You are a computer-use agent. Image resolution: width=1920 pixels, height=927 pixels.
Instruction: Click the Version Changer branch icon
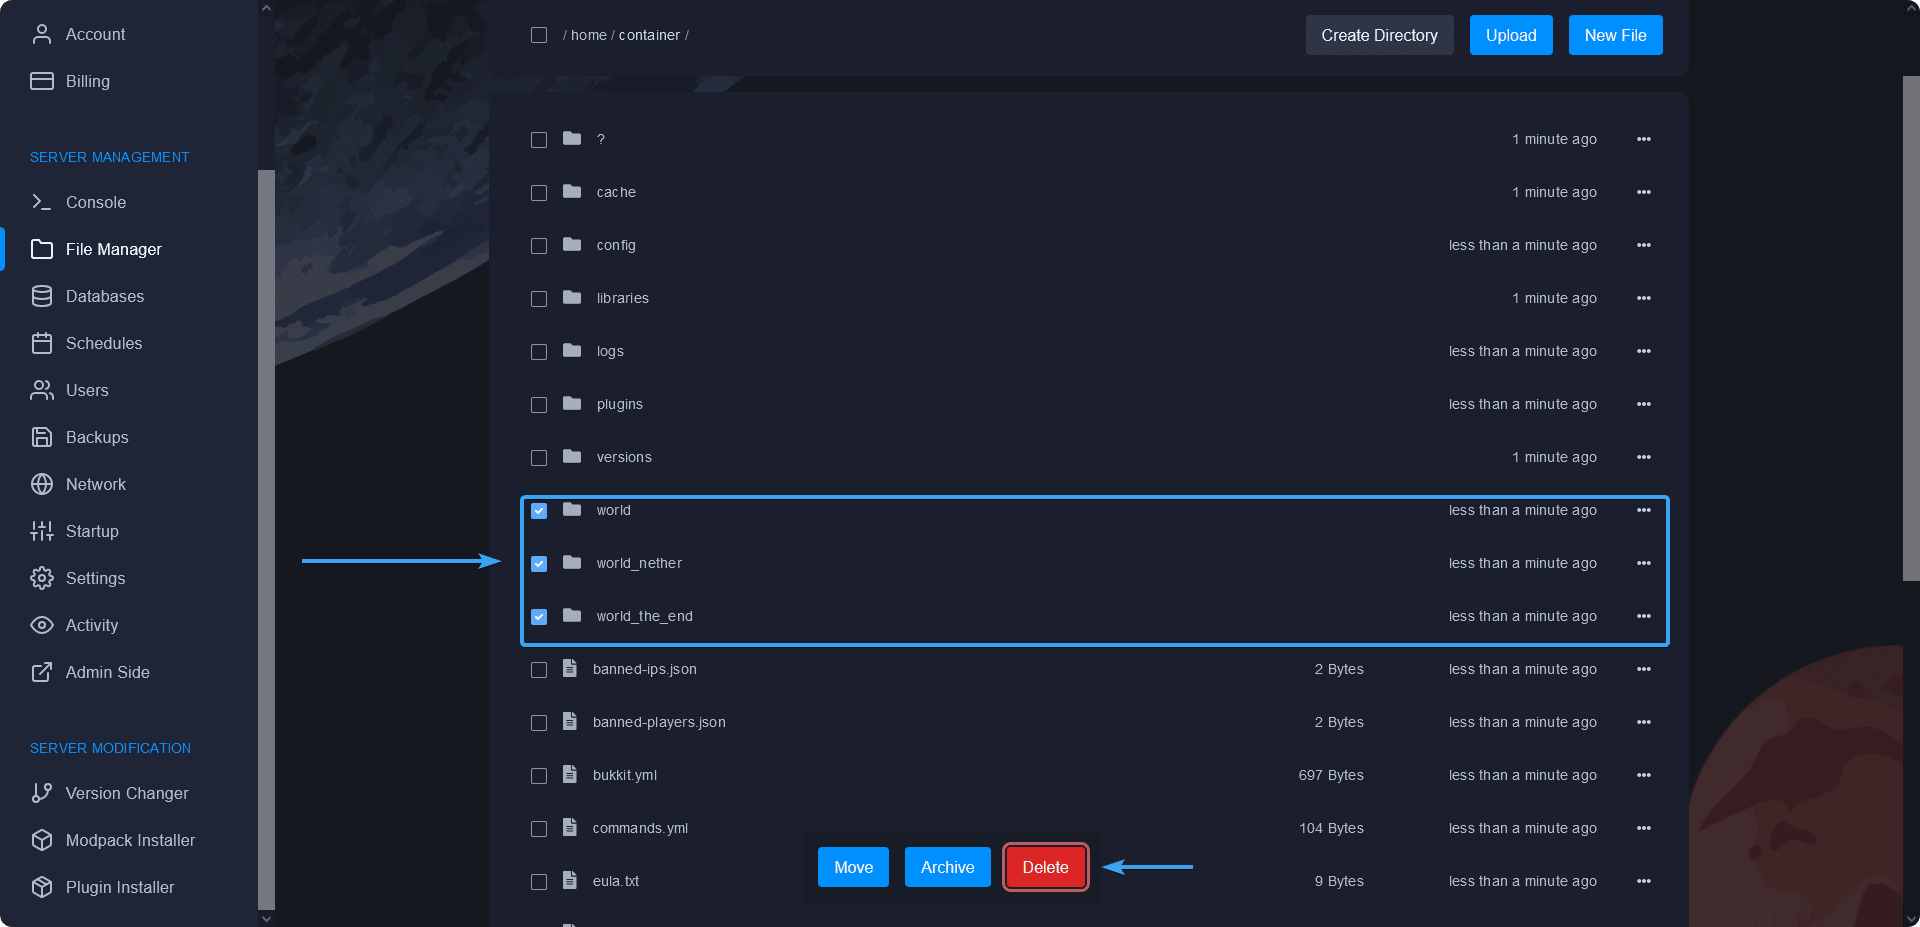[x=41, y=793]
